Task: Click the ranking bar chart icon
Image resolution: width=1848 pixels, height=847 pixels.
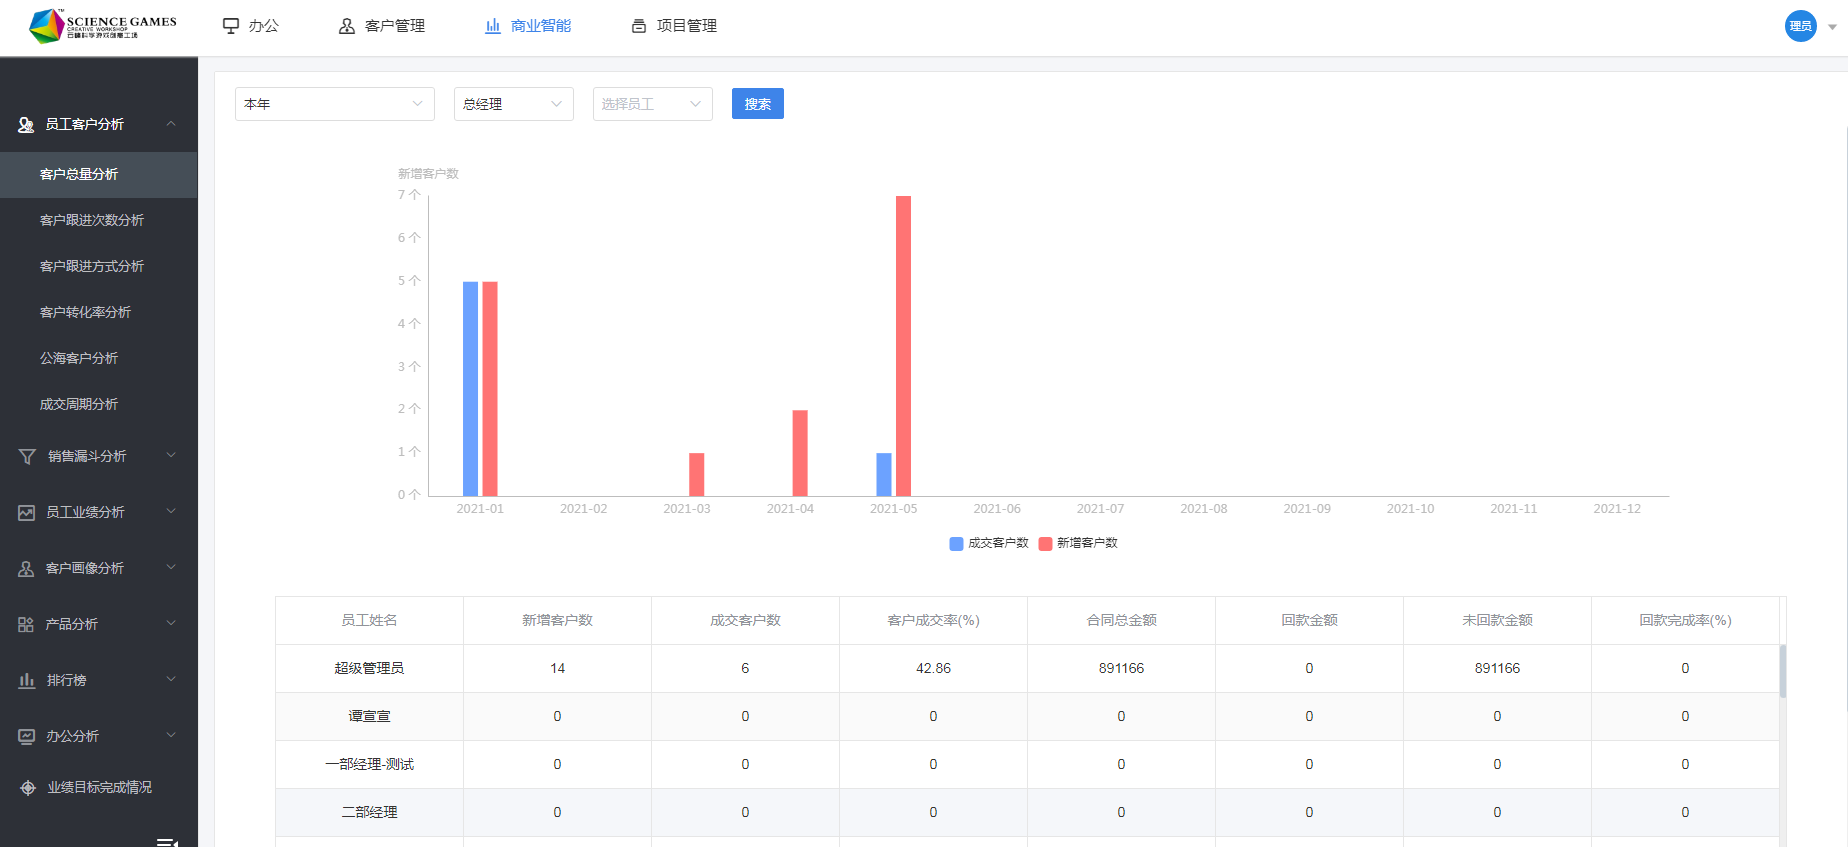Action: click(27, 681)
